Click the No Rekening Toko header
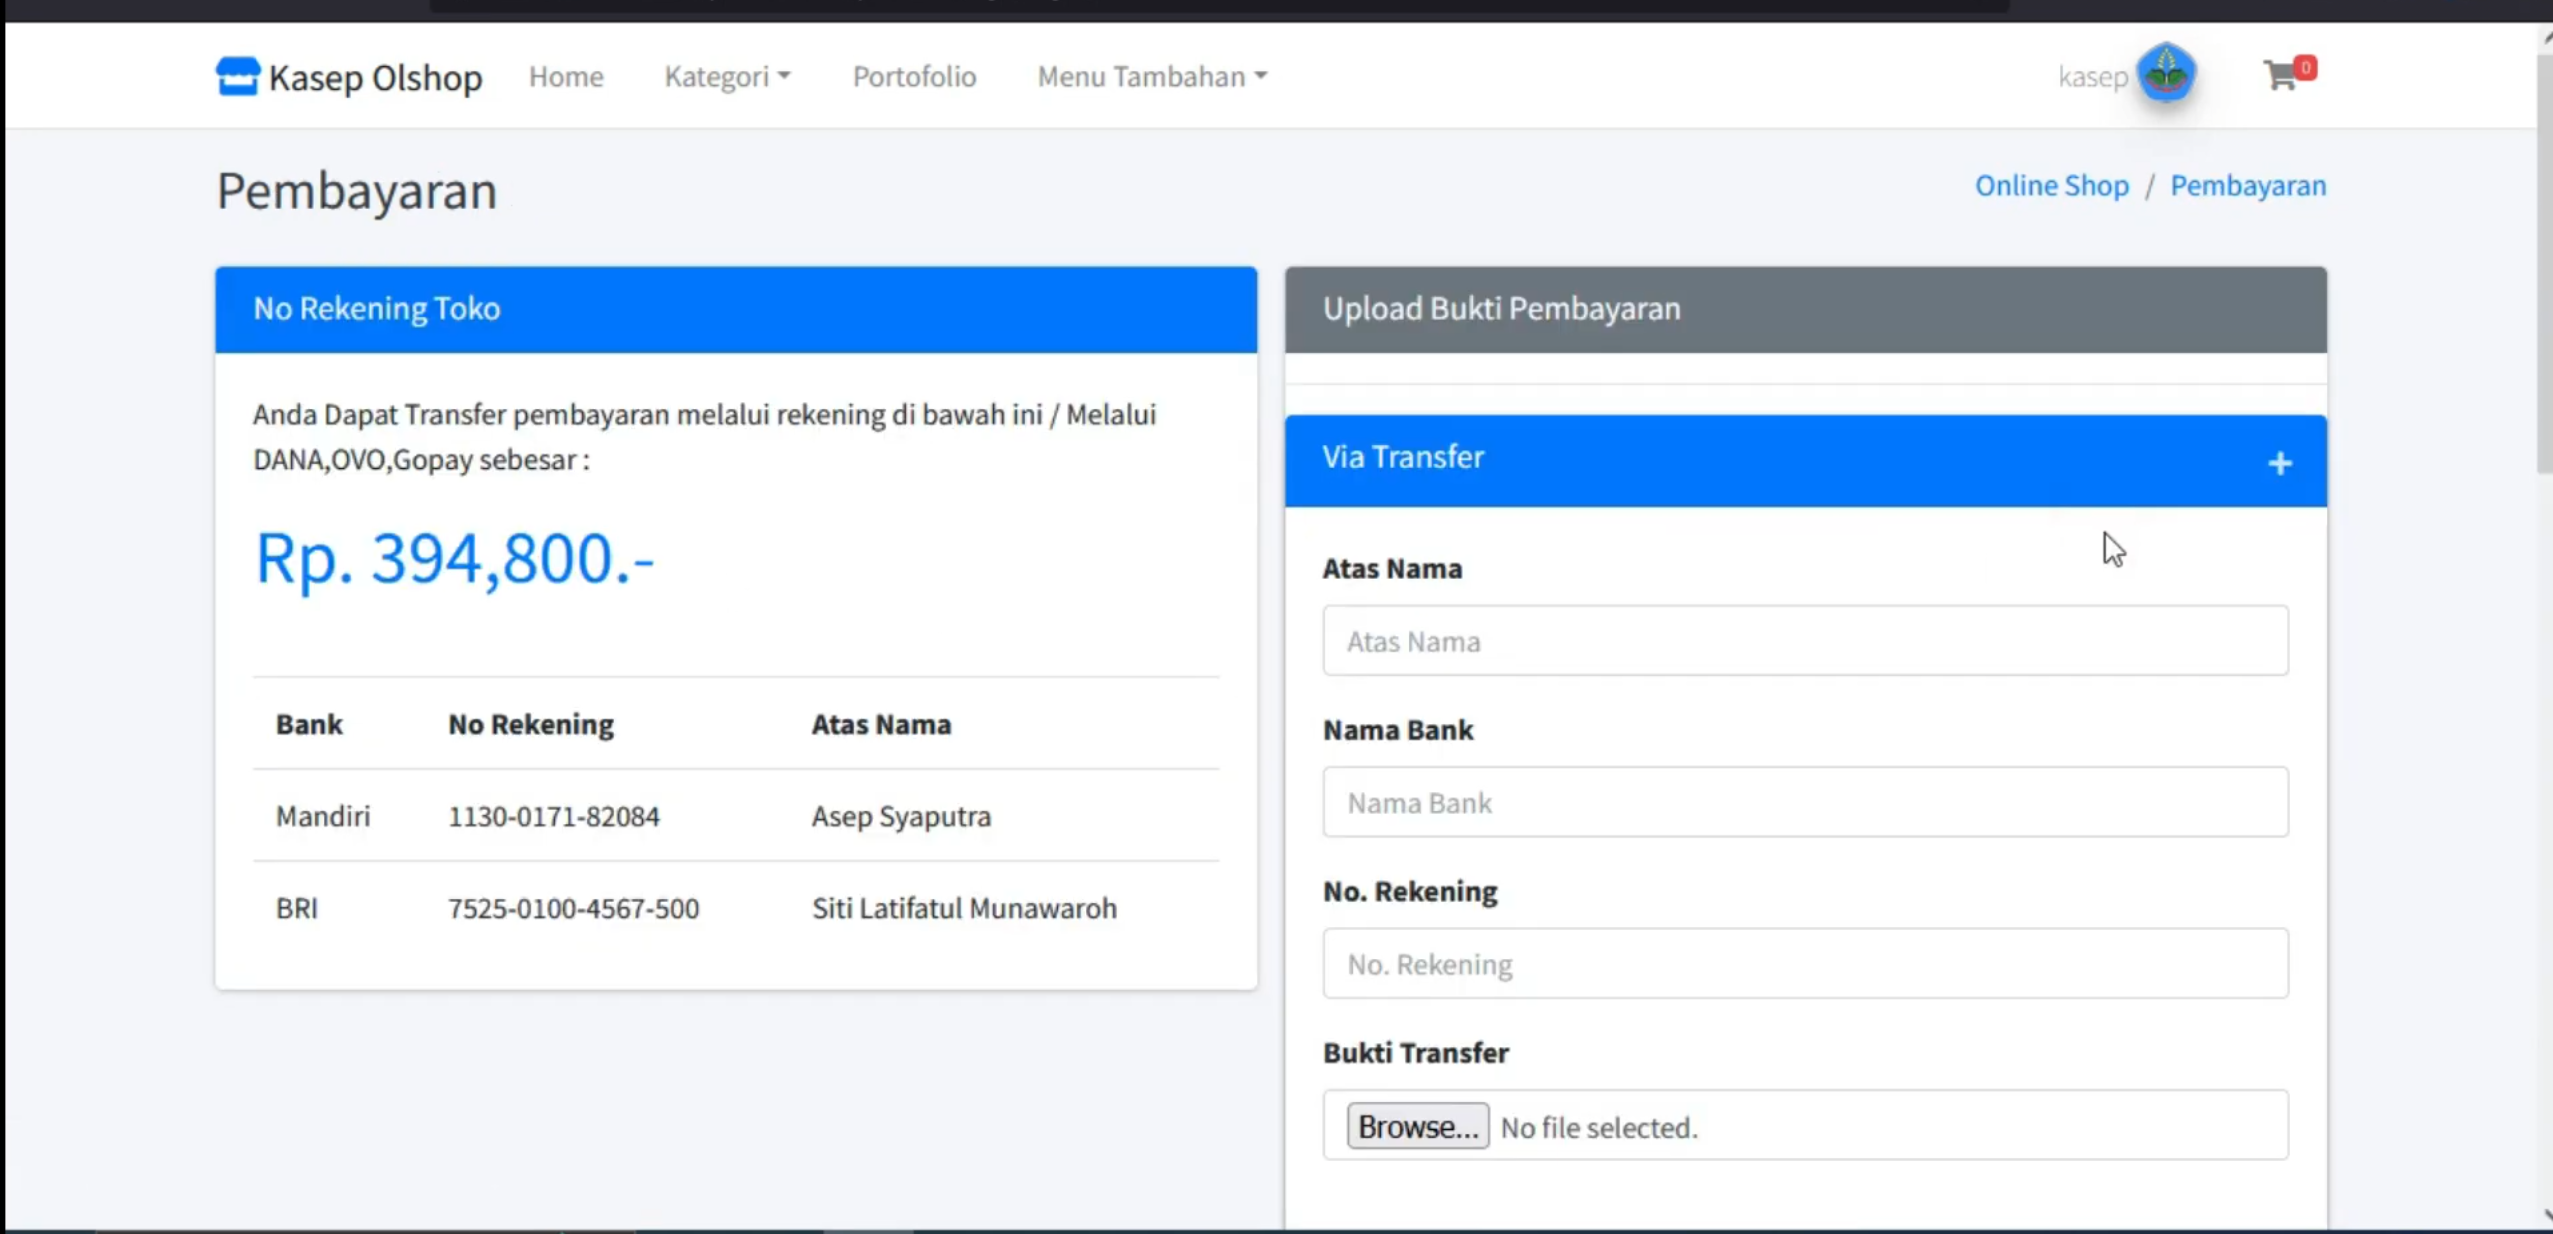This screenshot has width=2553, height=1234. tap(736, 309)
